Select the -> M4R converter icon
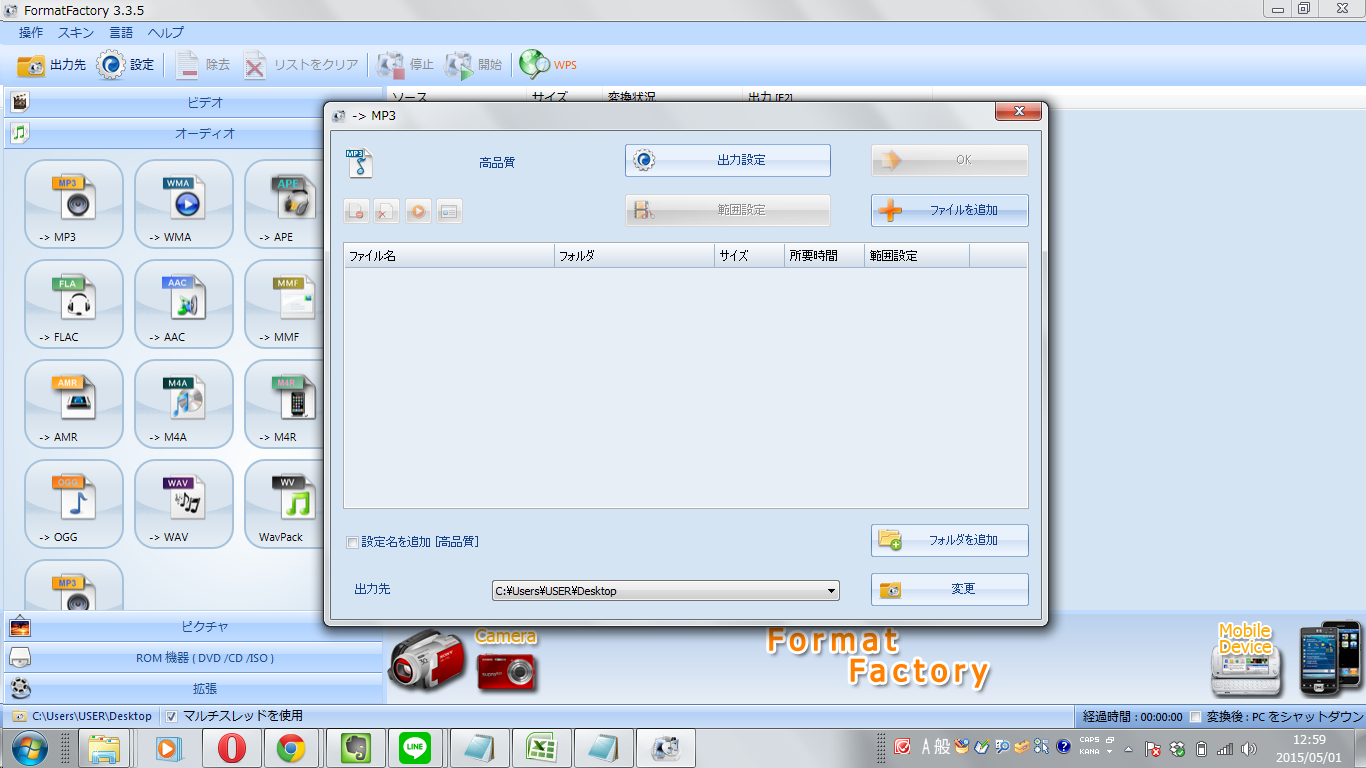Viewport: 1366px width, 768px height. click(x=284, y=404)
